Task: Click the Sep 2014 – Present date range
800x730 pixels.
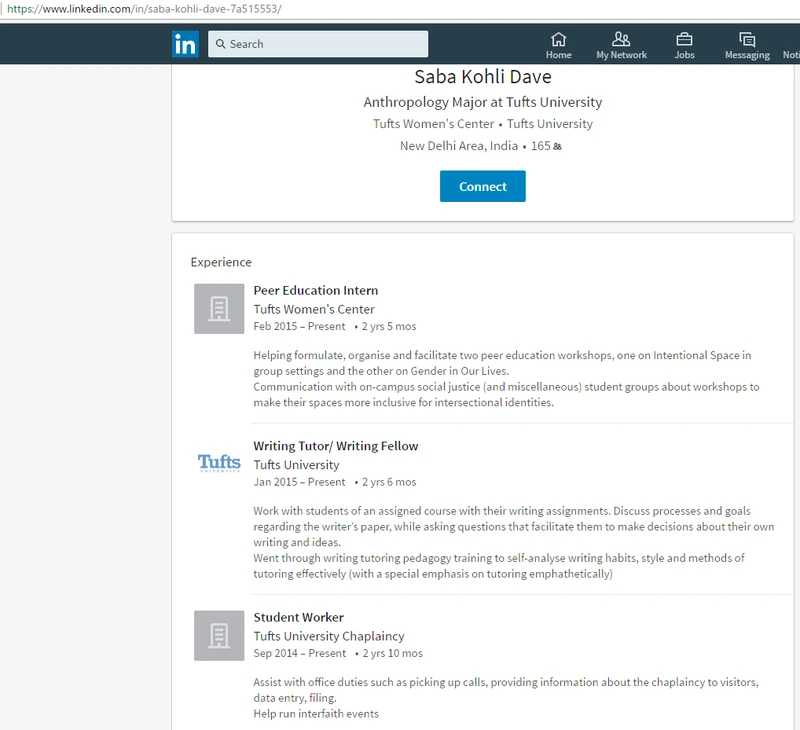Action: [x=299, y=653]
